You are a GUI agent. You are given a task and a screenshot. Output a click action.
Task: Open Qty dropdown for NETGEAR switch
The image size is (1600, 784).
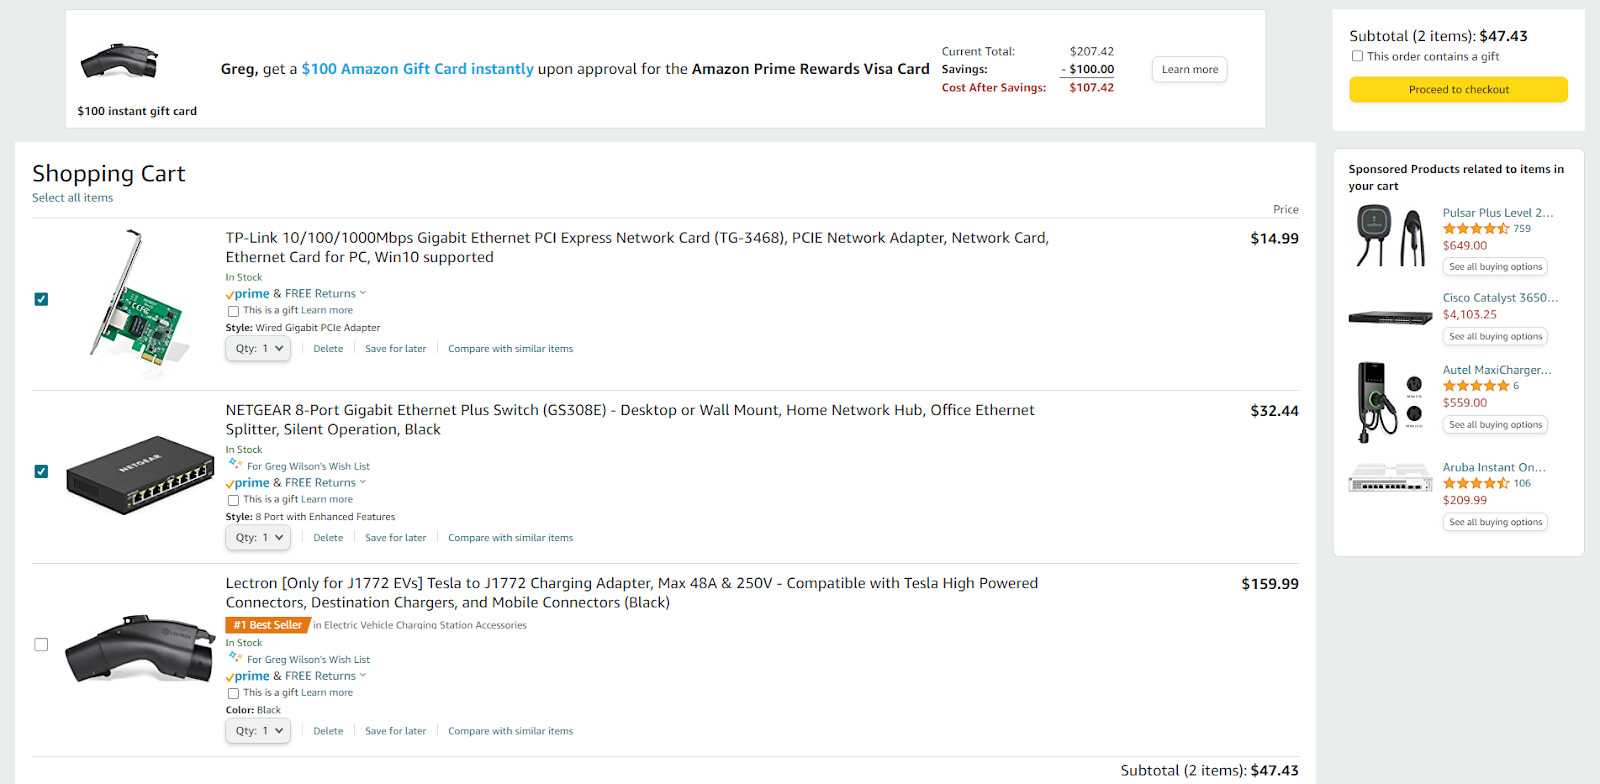click(258, 538)
